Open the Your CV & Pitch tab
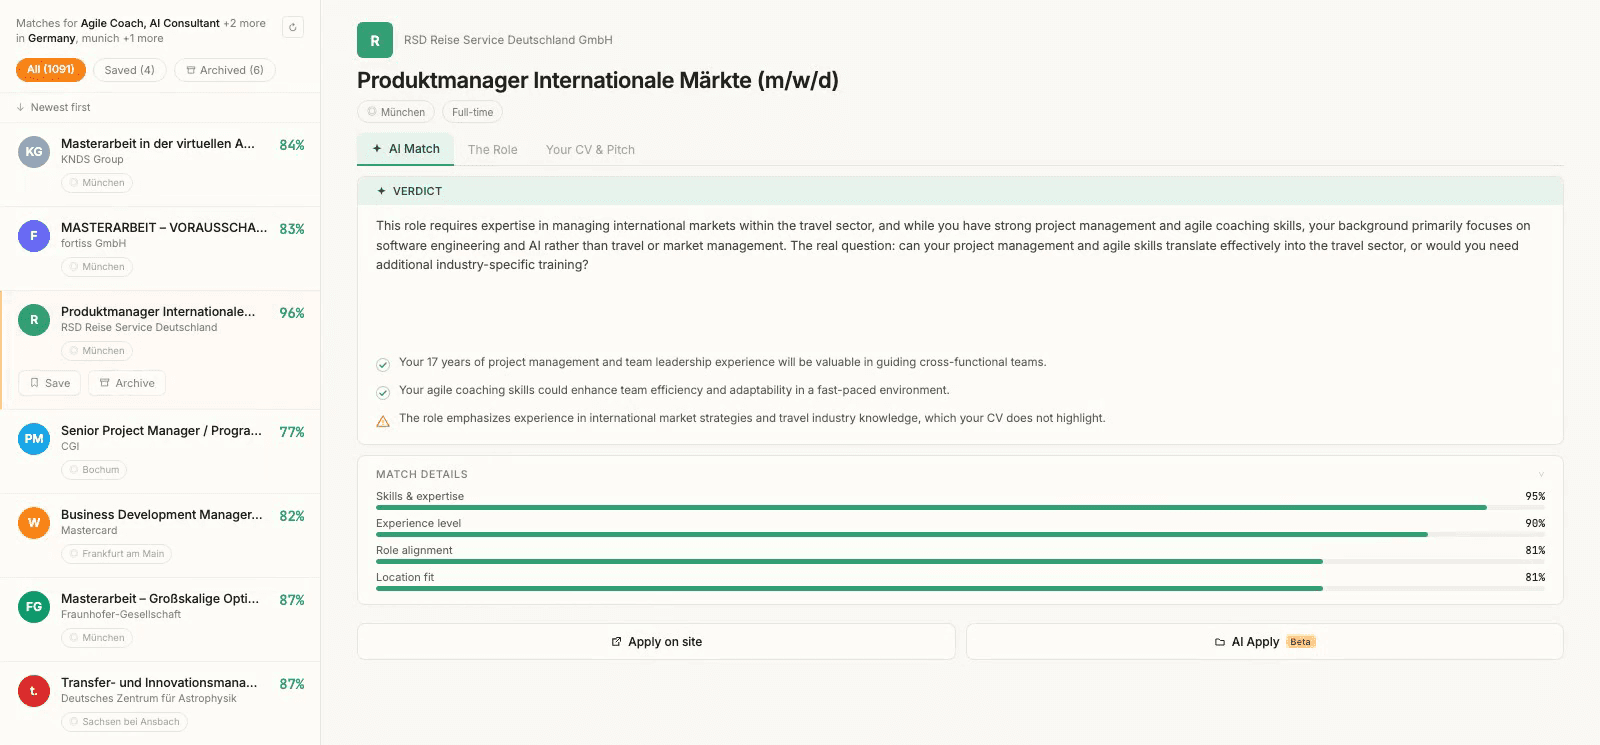This screenshot has width=1600, height=745. (x=590, y=150)
